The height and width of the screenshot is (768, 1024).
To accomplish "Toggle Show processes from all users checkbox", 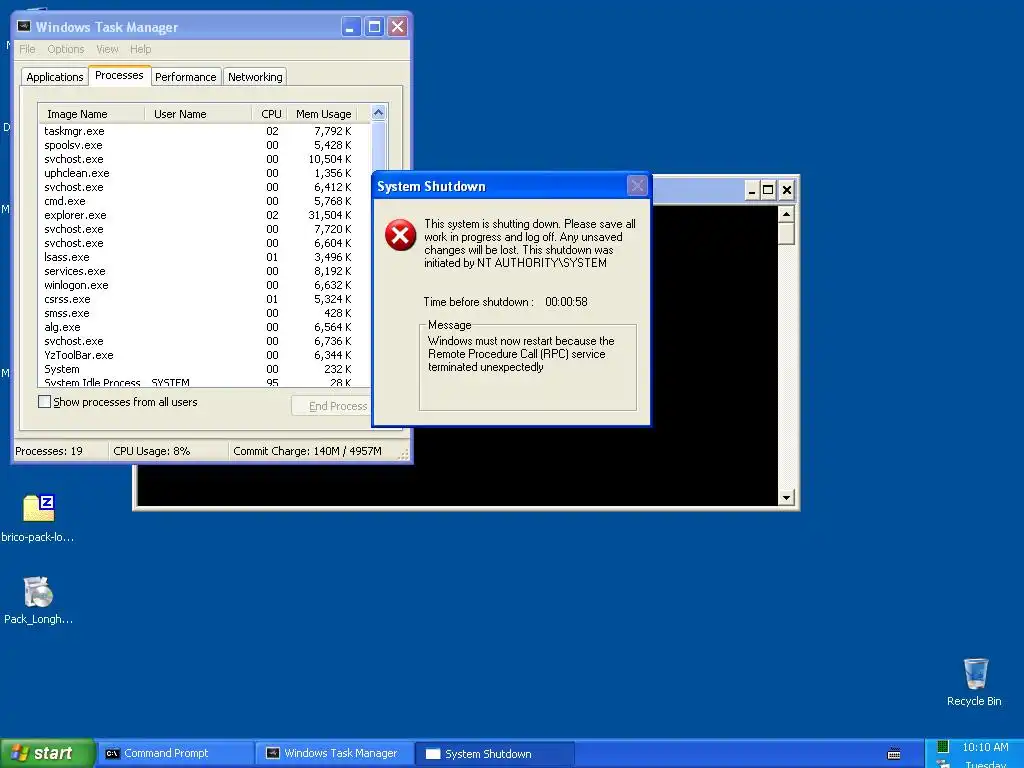I will click(44, 402).
